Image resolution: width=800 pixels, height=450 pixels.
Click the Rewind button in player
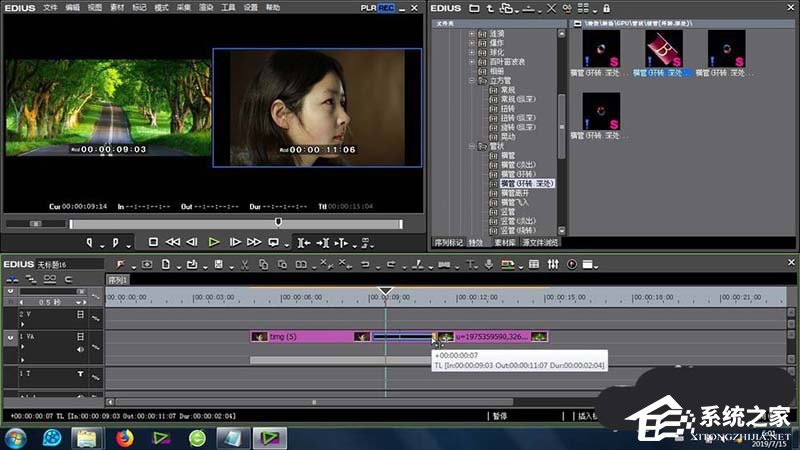pyautogui.click(x=173, y=242)
